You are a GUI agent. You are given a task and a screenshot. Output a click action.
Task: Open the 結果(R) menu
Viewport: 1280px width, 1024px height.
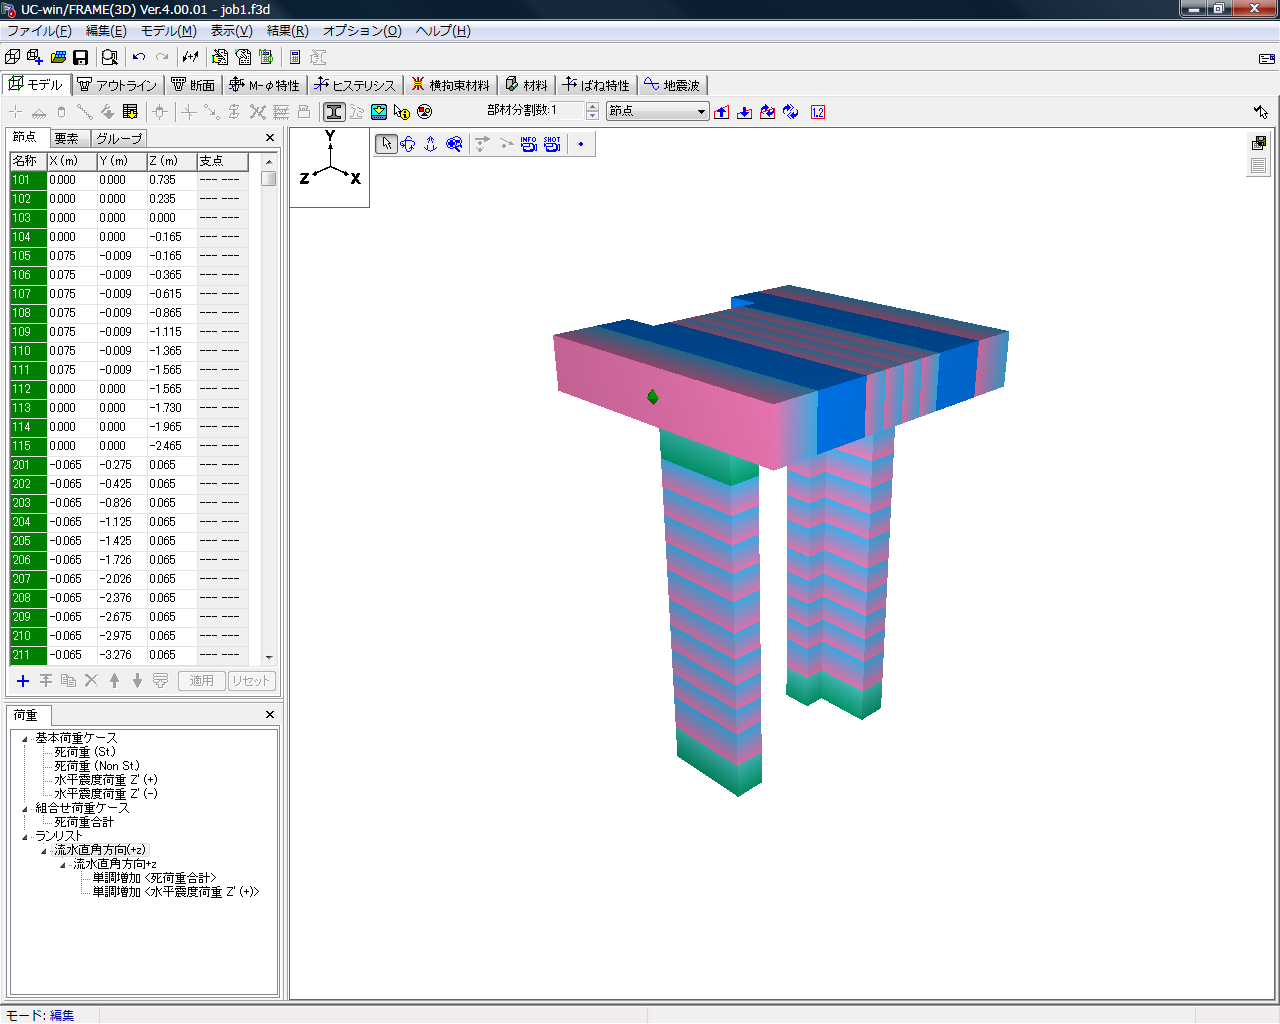287,31
